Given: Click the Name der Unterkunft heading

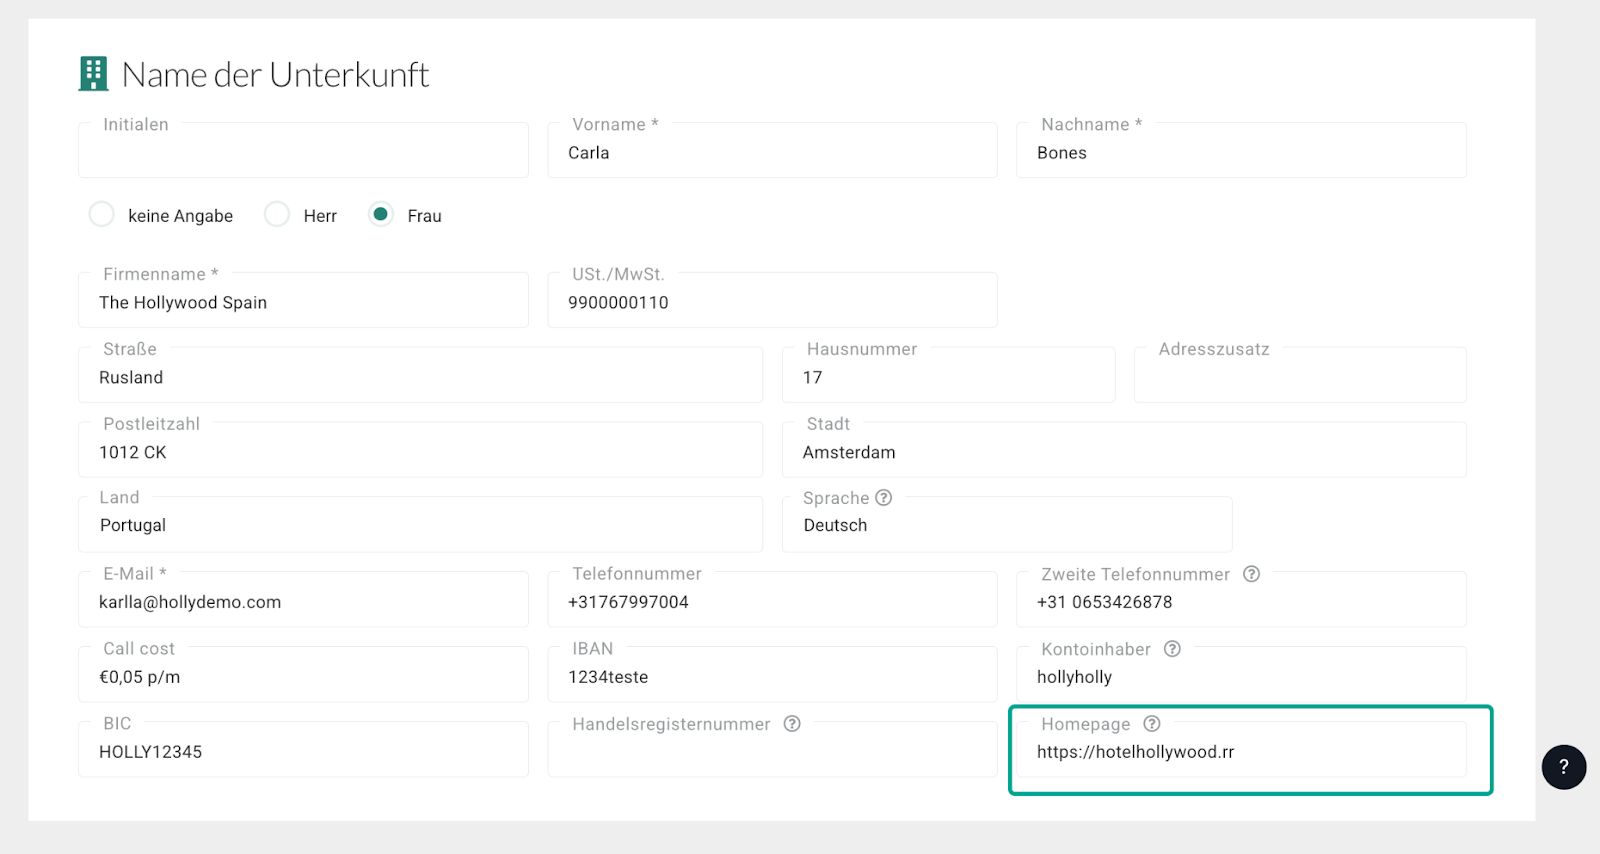Looking at the screenshot, I should click(275, 75).
